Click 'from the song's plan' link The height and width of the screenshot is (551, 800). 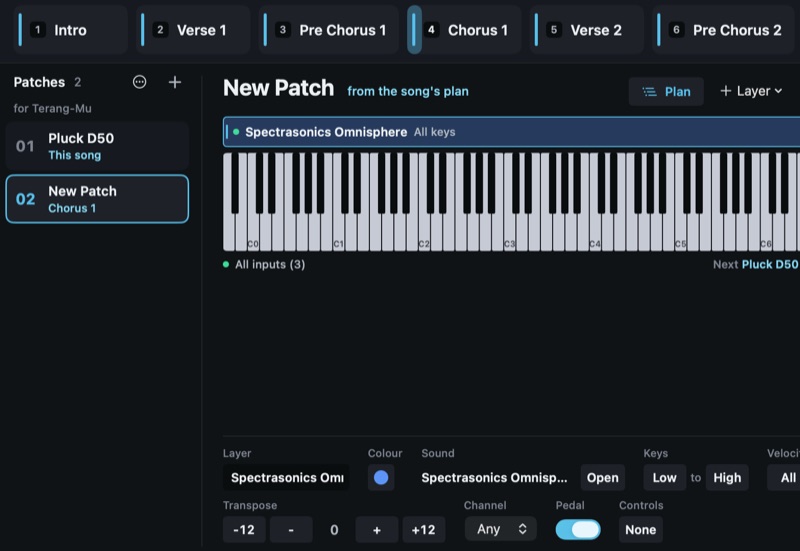point(408,91)
